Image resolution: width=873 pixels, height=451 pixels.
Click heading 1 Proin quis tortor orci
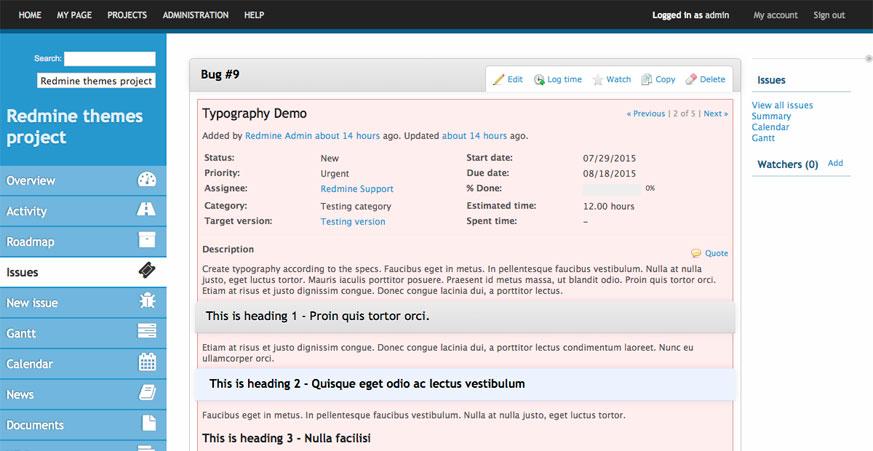point(317,316)
